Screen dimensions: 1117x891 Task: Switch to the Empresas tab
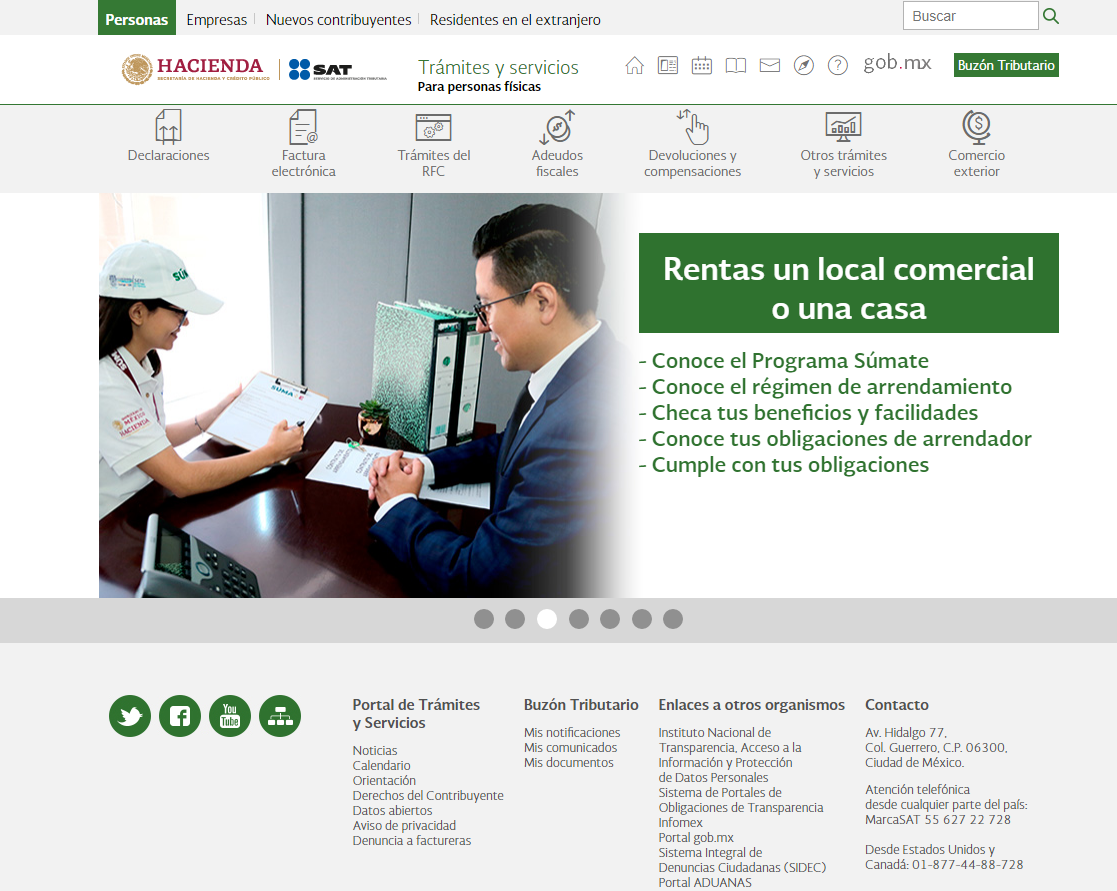[x=217, y=19]
